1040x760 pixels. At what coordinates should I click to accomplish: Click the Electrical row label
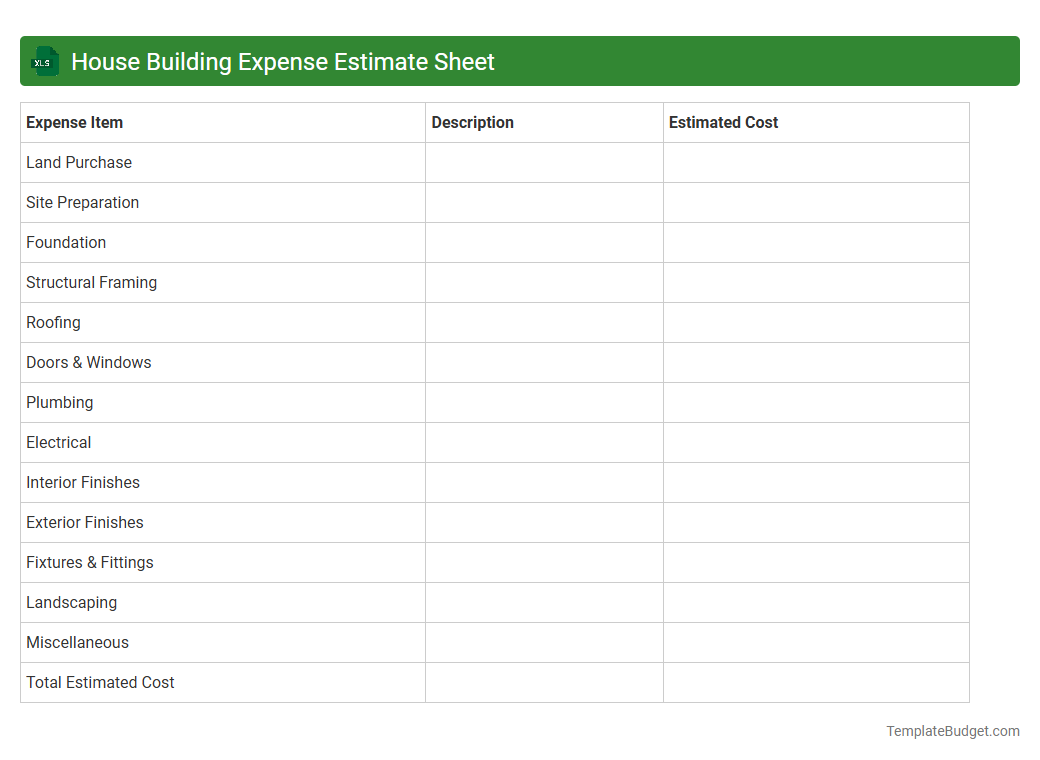click(x=58, y=442)
